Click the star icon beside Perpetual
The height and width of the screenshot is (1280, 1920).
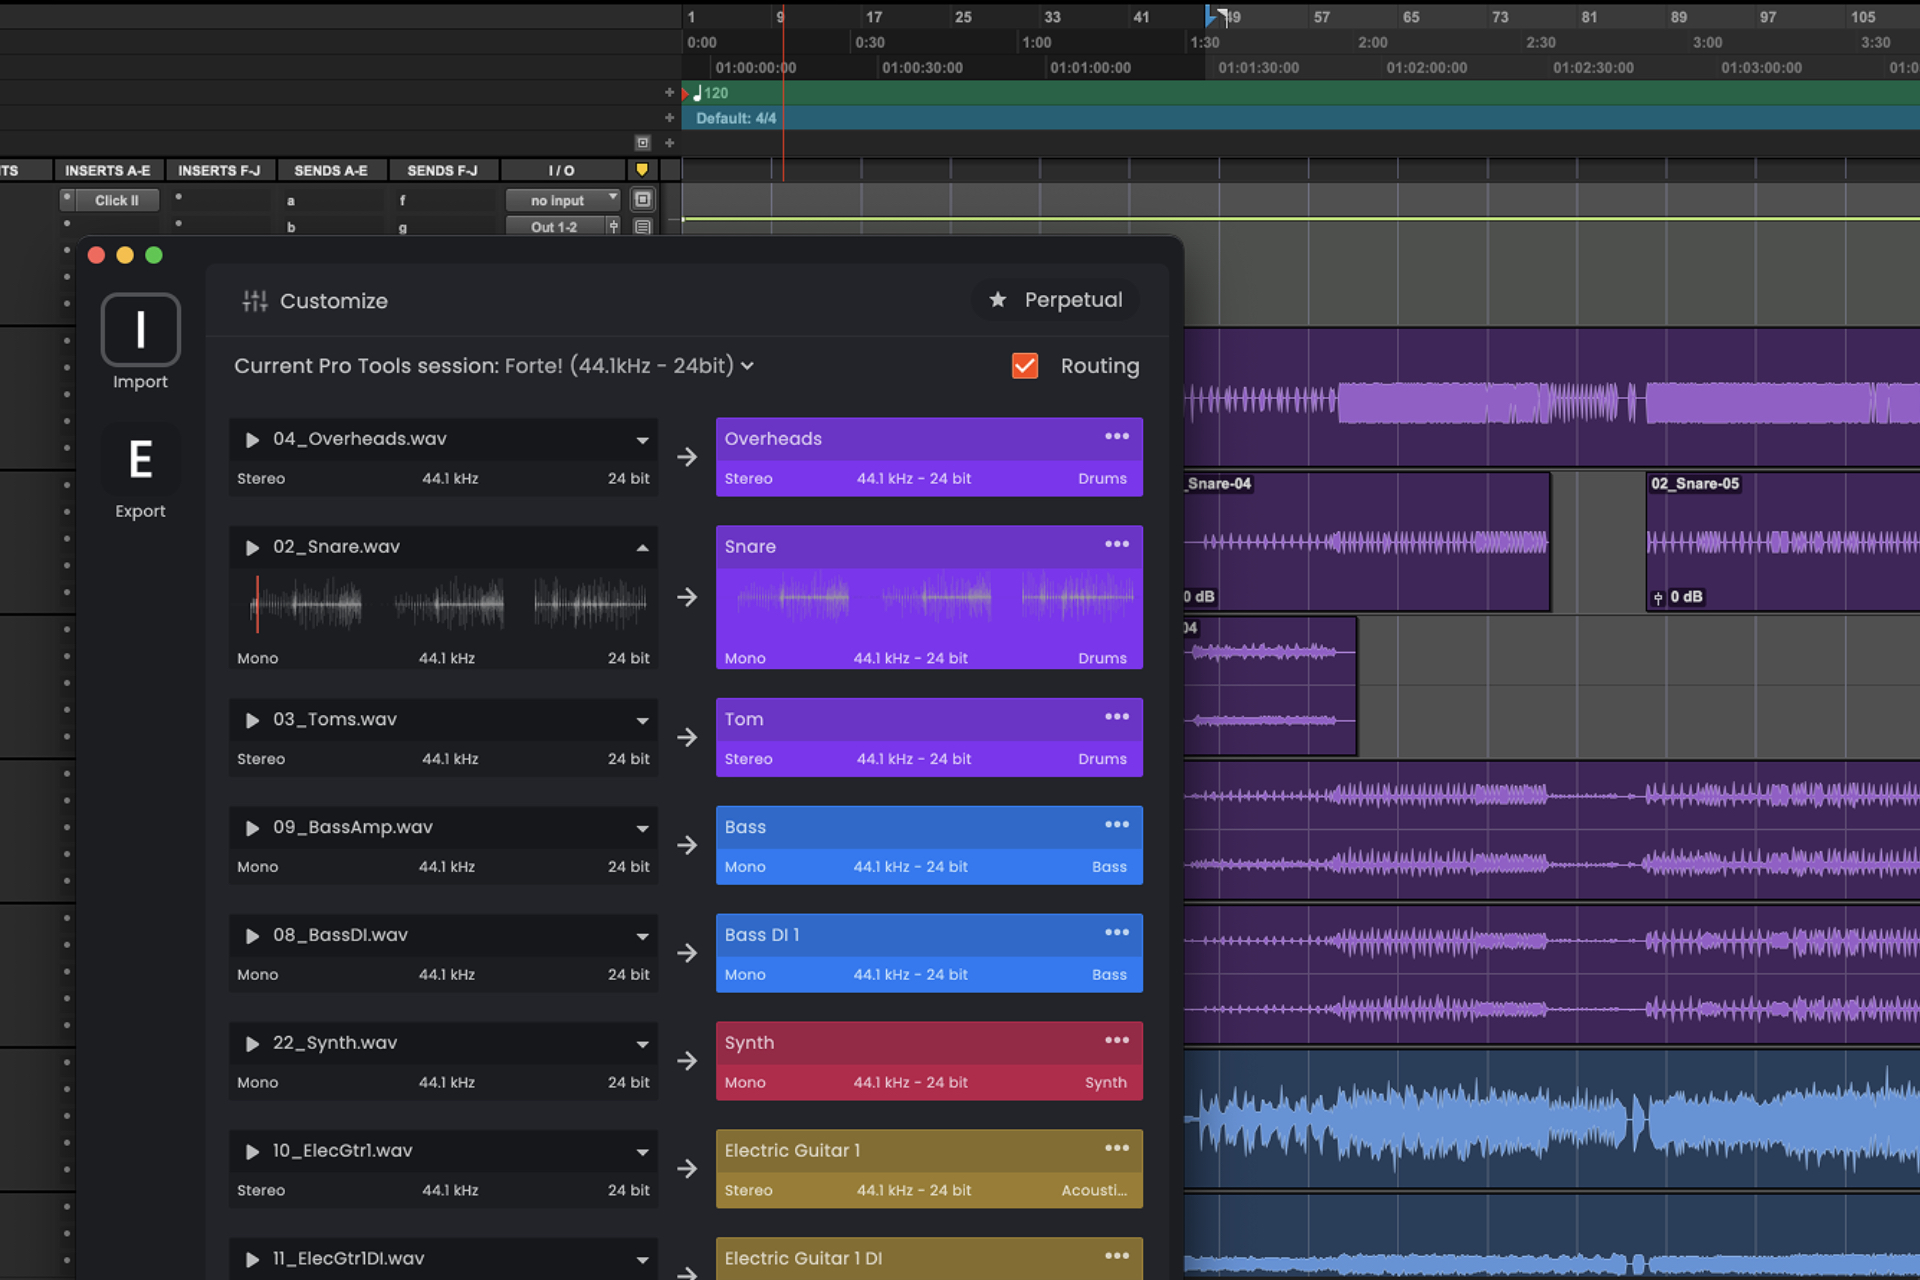997,300
